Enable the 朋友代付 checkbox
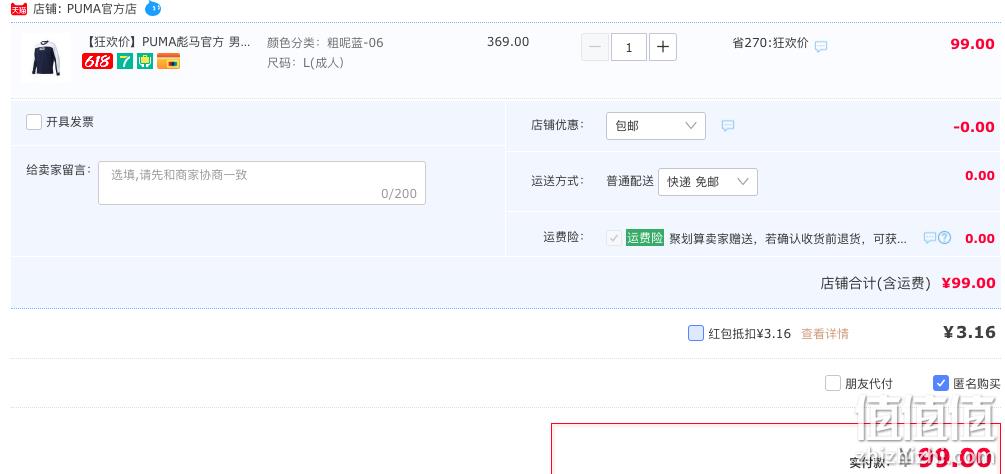 pyautogui.click(x=833, y=383)
